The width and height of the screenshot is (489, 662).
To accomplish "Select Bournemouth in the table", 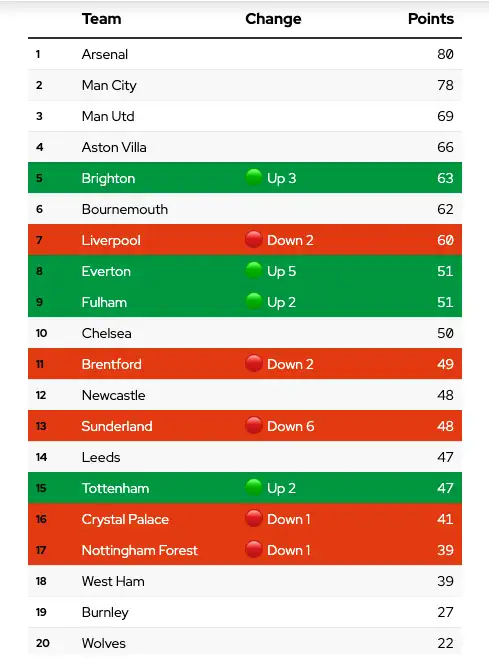I will [125, 209].
